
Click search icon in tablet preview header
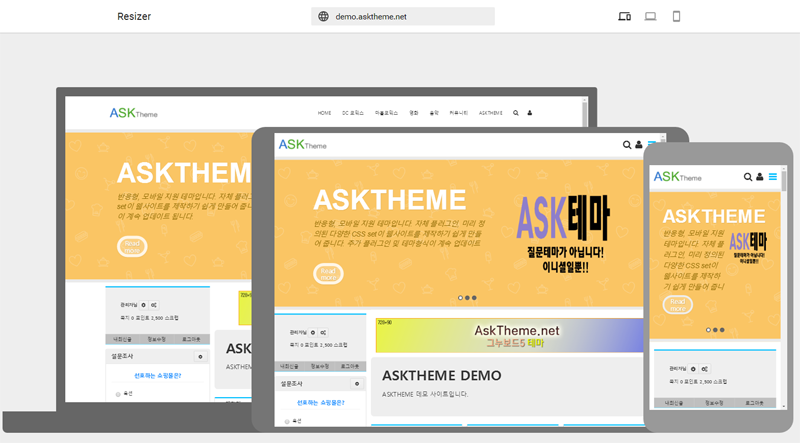click(x=627, y=145)
